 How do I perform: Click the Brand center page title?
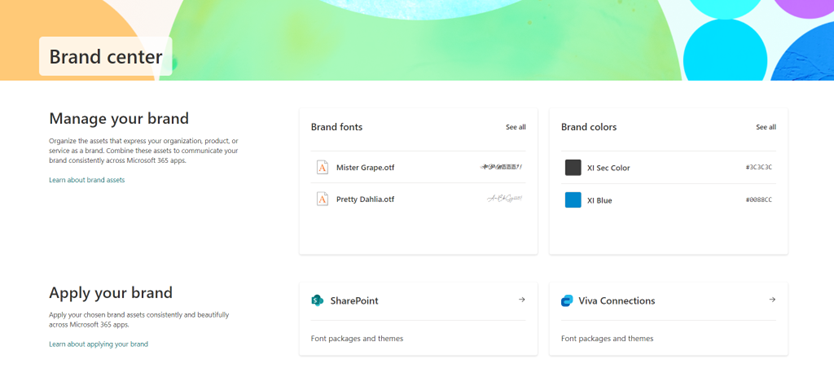point(105,56)
